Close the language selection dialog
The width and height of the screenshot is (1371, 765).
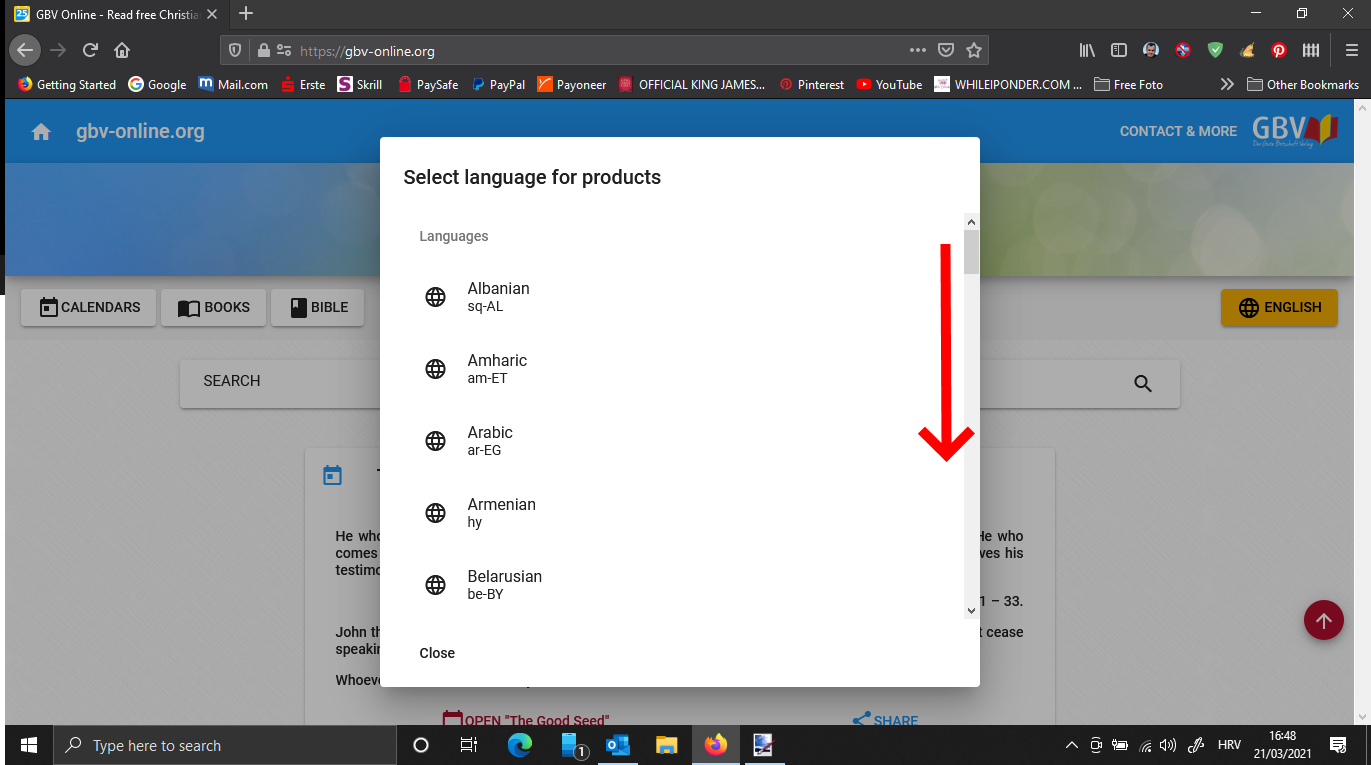pyautogui.click(x=437, y=653)
